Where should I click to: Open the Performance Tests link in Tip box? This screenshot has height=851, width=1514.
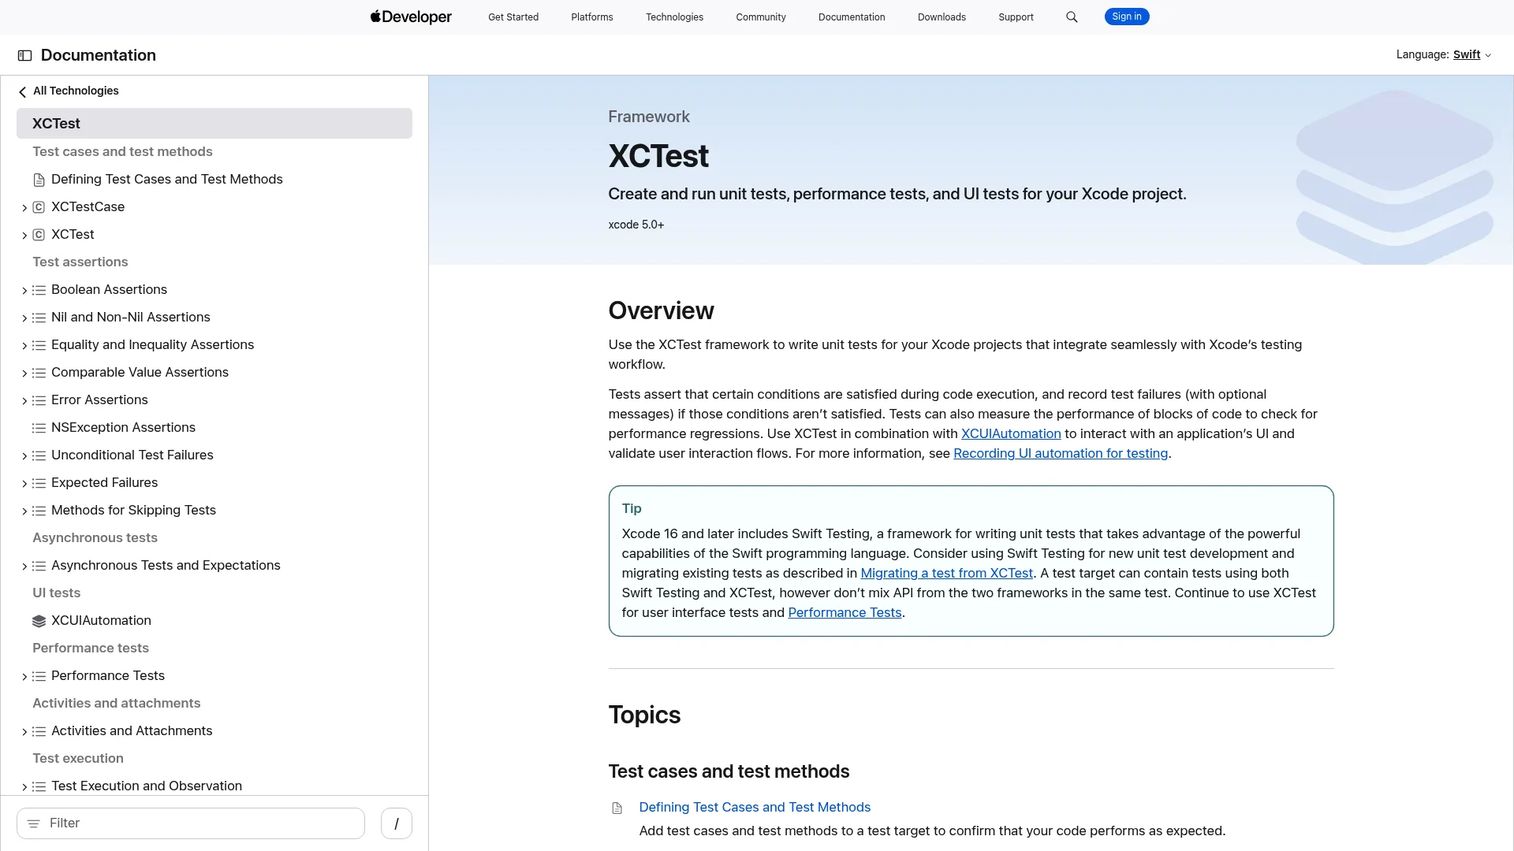(x=844, y=613)
